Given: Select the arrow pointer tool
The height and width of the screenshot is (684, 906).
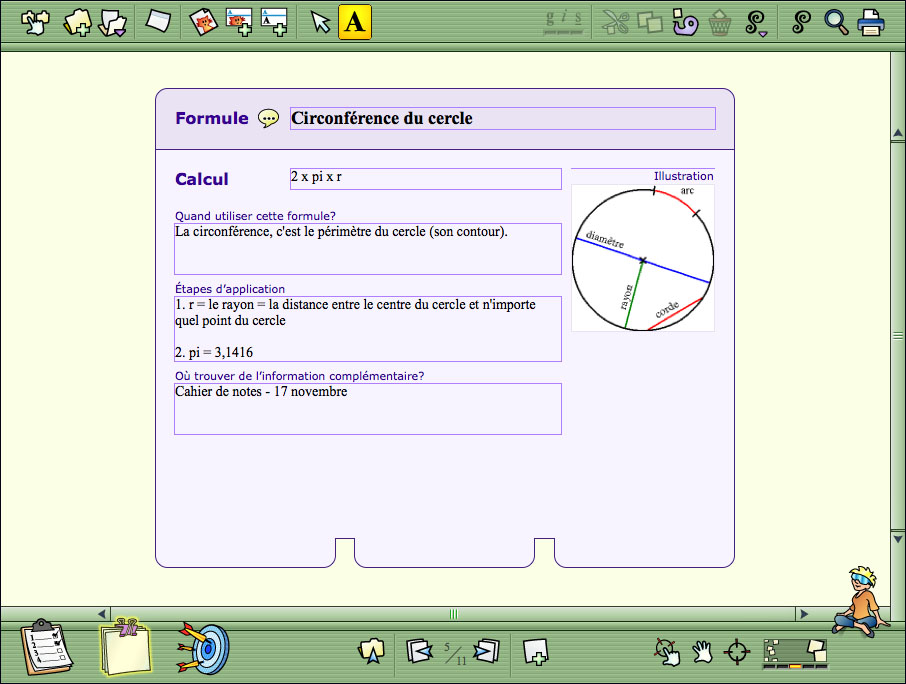Looking at the screenshot, I should [x=320, y=23].
